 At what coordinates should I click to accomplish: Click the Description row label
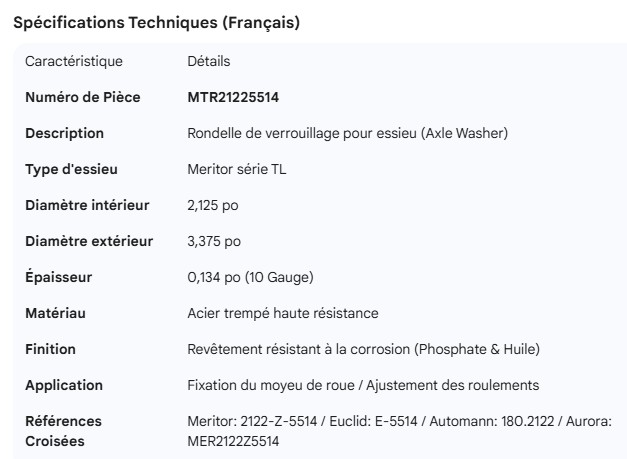click(x=64, y=133)
